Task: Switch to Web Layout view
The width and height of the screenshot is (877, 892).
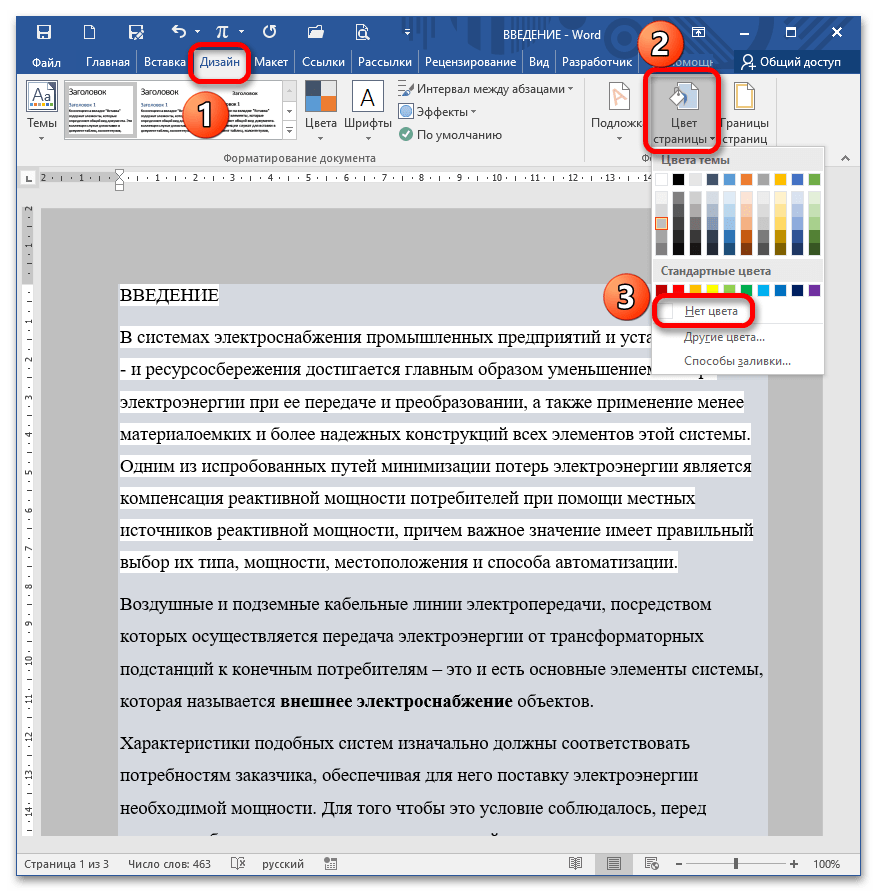Action: [x=651, y=864]
